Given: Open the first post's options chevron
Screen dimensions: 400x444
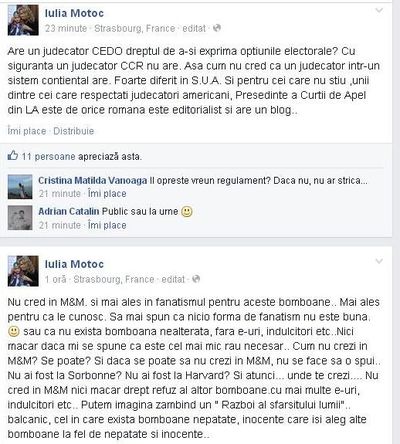Looking at the screenshot, I should point(379,11).
